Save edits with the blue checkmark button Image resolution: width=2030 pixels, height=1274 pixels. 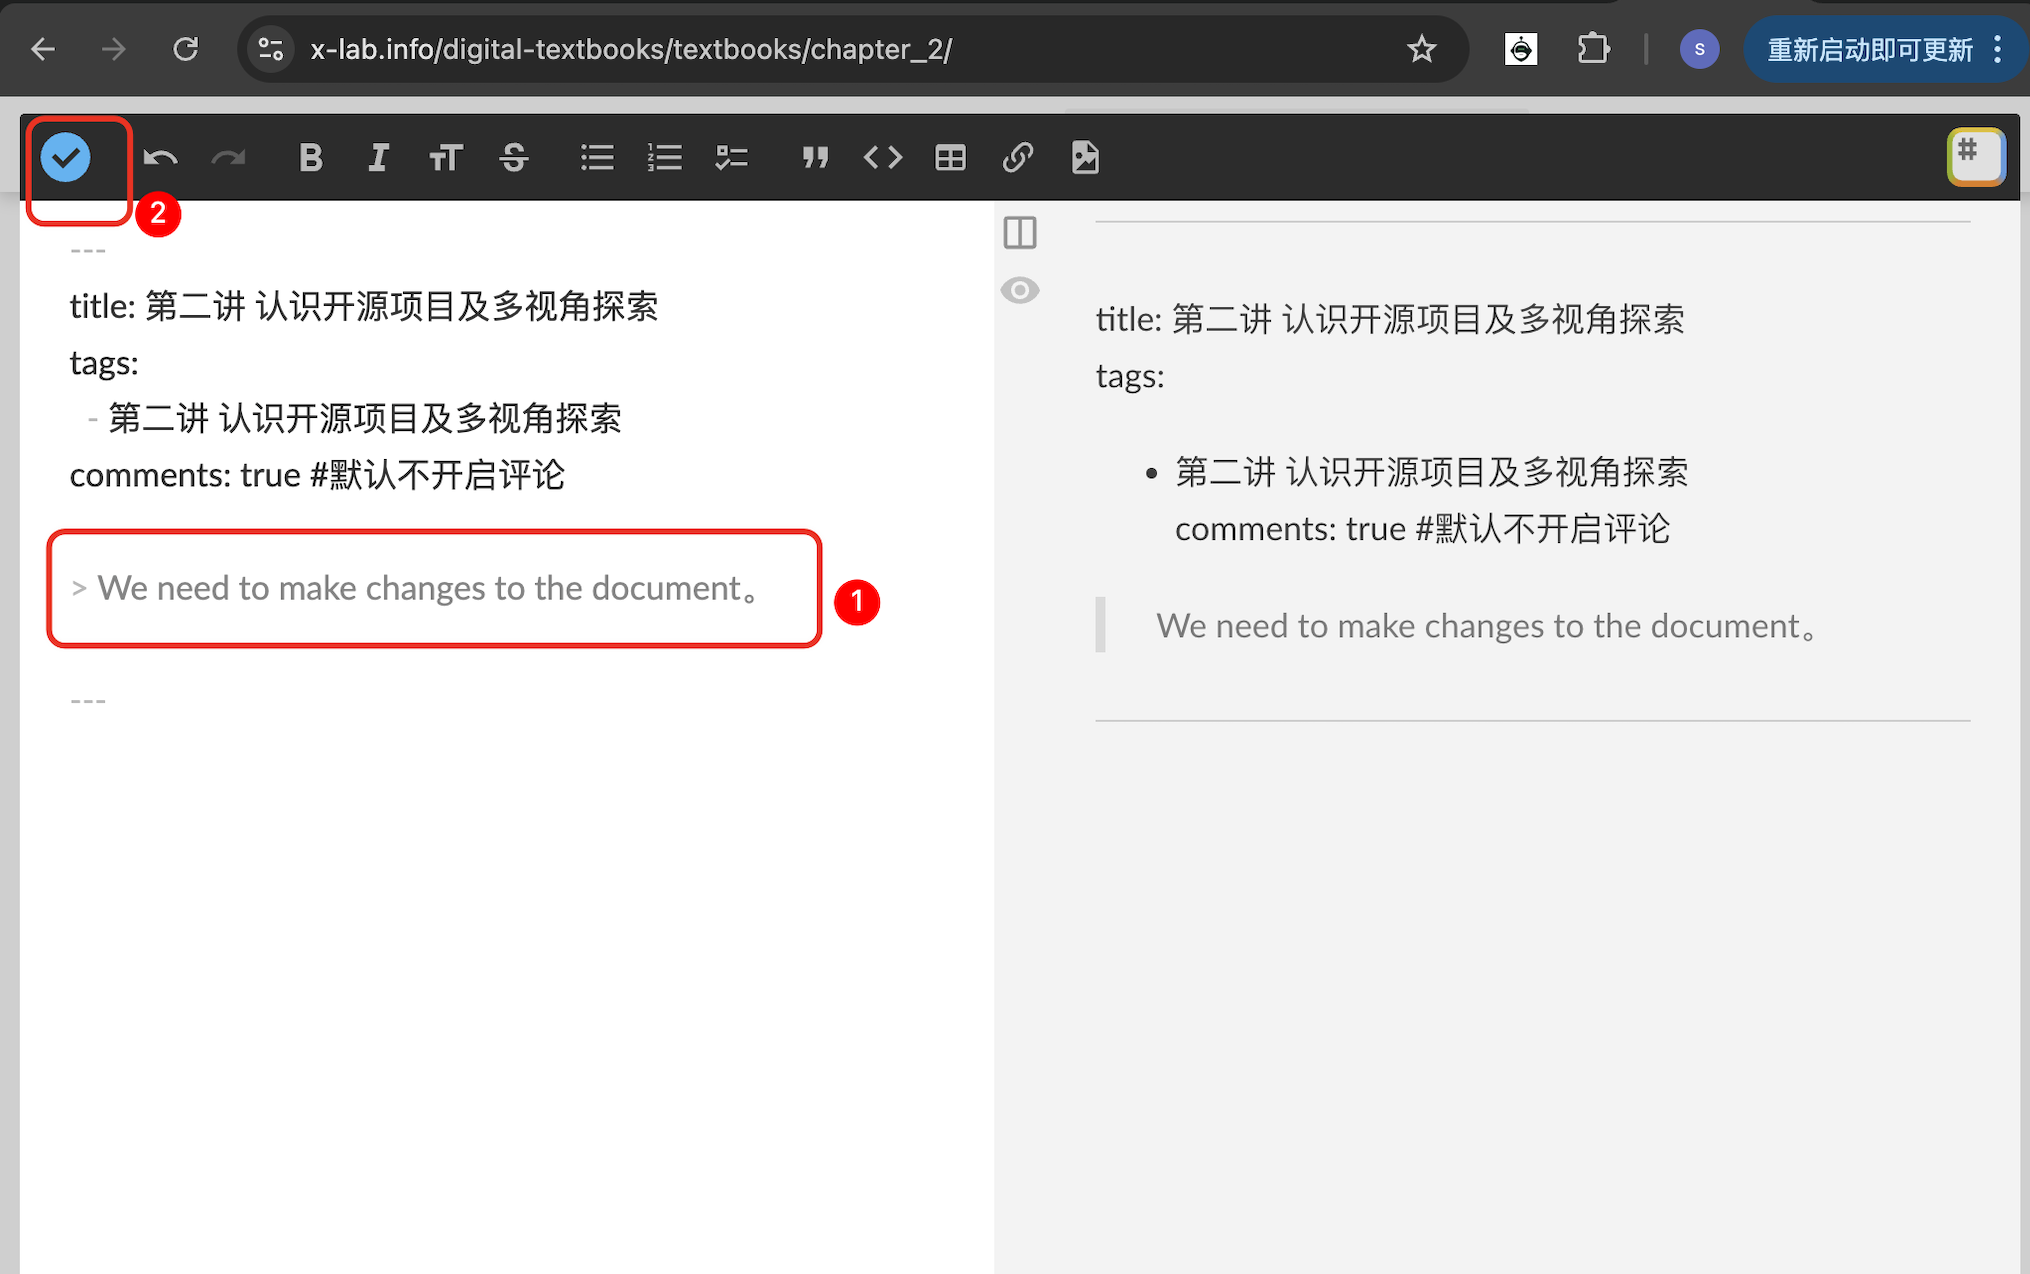[x=65, y=157]
